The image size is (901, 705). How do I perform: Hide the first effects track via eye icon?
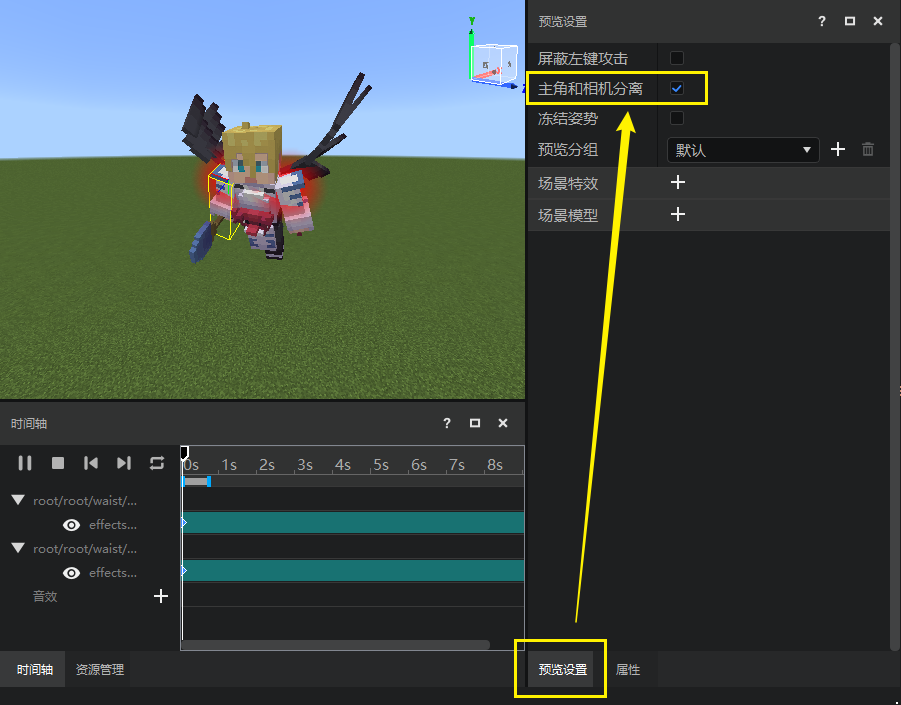[x=71, y=525]
